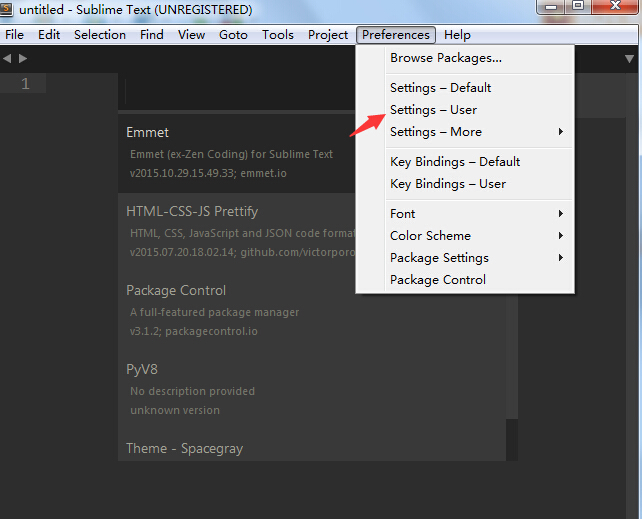Click the next tab right arrow
The width and height of the screenshot is (642, 519).
[x=23, y=59]
